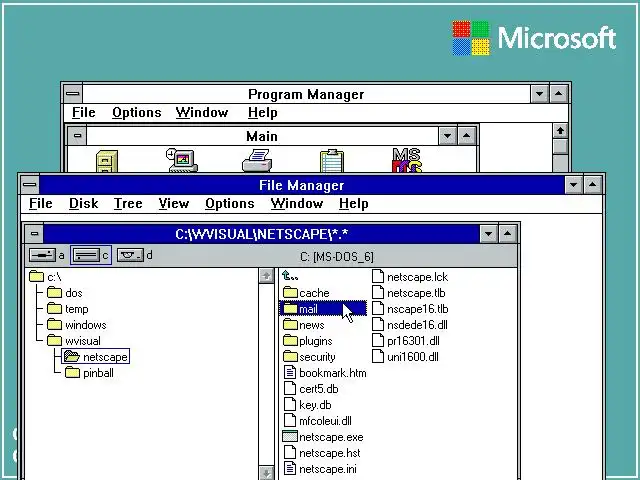
Task: Open Program Manager's File menu
Action: point(84,112)
